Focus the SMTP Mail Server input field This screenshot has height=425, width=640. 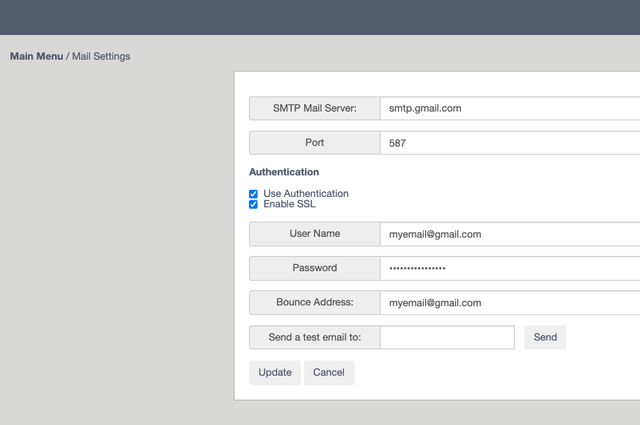point(510,108)
